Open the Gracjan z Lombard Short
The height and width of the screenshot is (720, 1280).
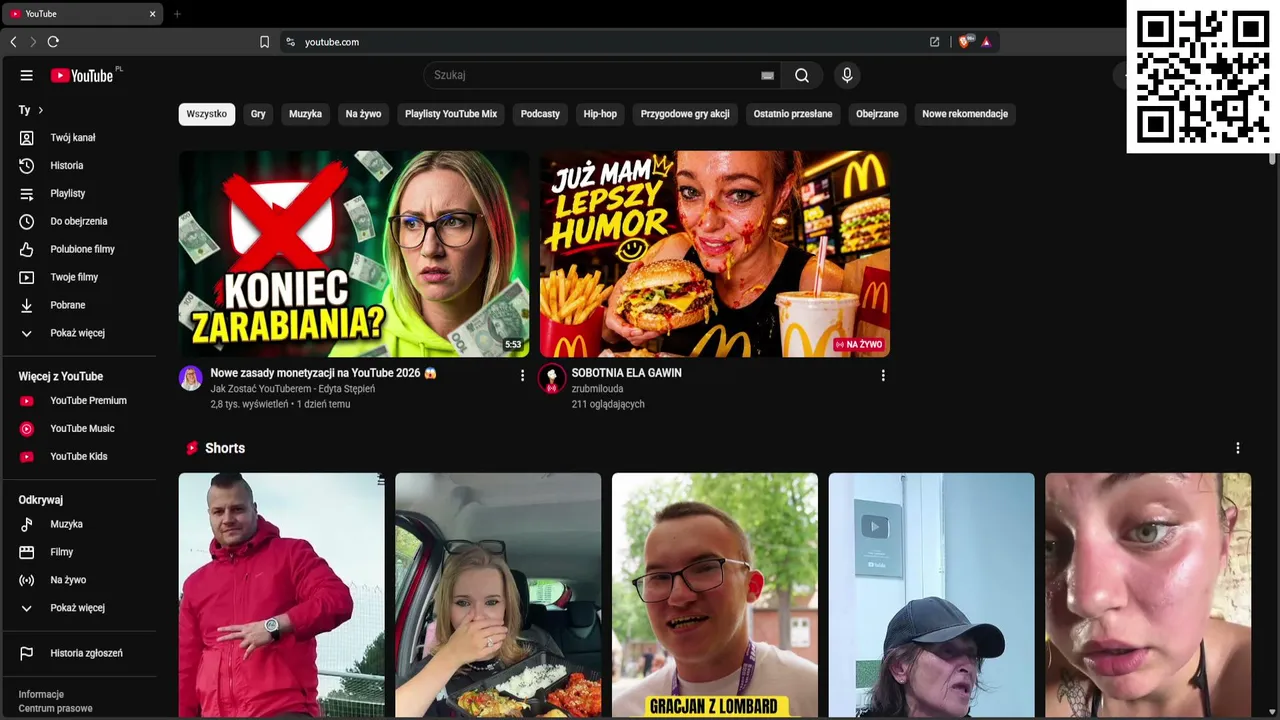coord(715,595)
